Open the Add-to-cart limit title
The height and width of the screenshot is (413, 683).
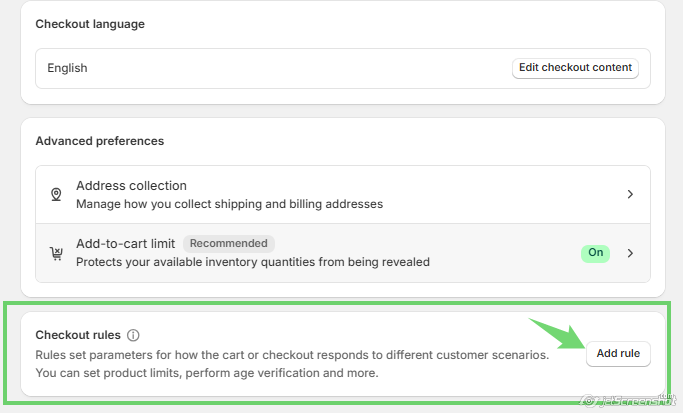126,243
